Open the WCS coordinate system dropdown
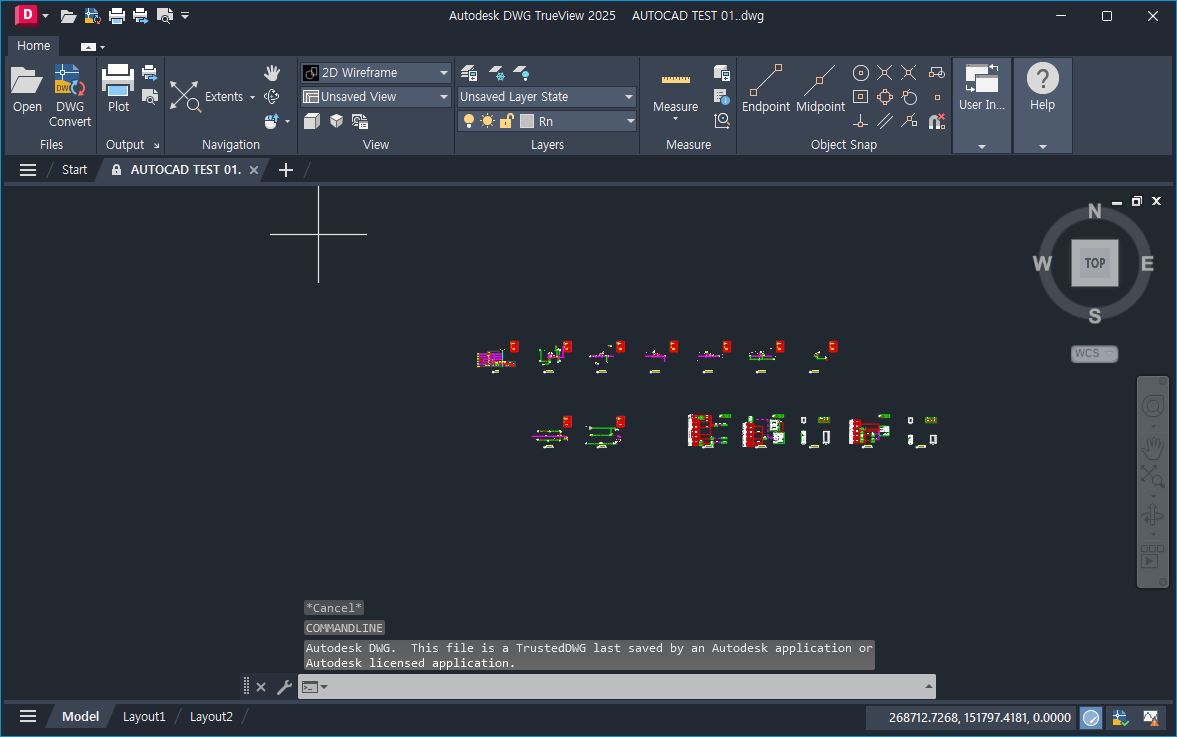The width and height of the screenshot is (1177, 737). point(1094,353)
